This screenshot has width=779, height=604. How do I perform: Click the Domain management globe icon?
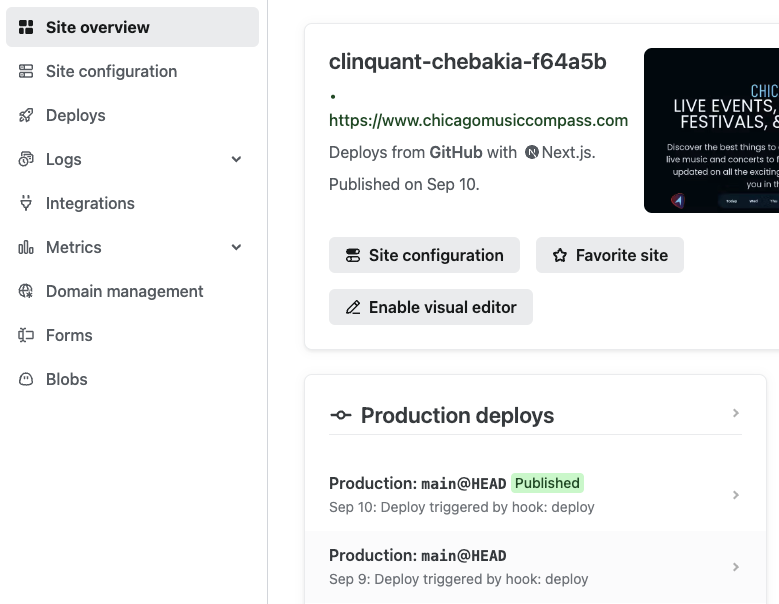pos(26,291)
